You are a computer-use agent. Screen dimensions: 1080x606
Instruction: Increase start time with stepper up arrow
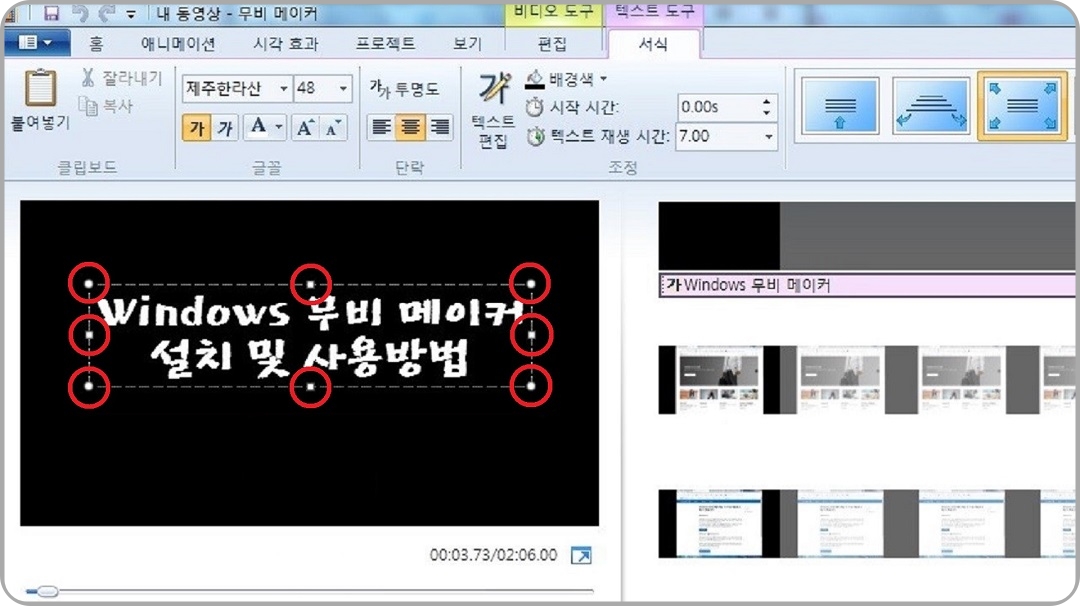tap(767, 101)
